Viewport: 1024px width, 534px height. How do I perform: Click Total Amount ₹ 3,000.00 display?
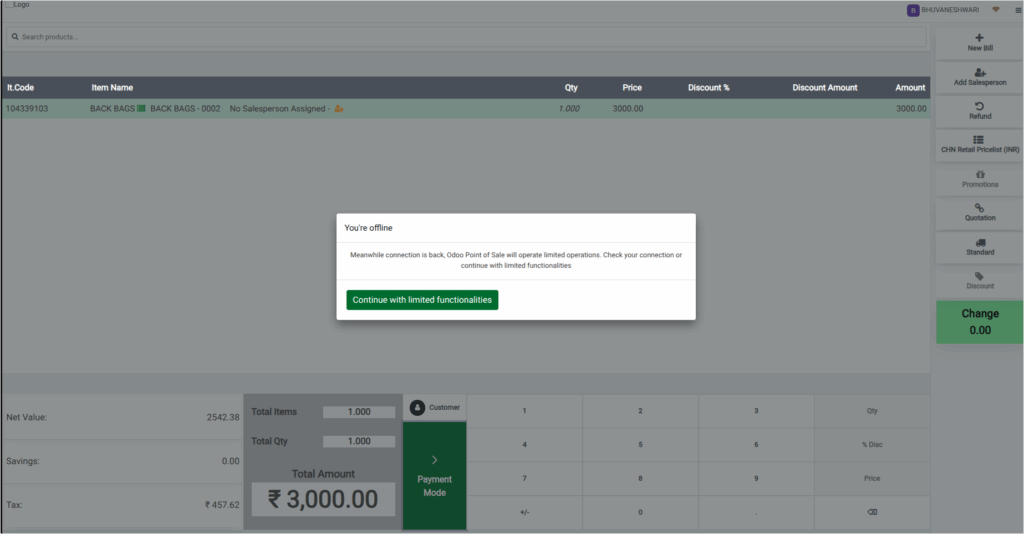tap(323, 499)
